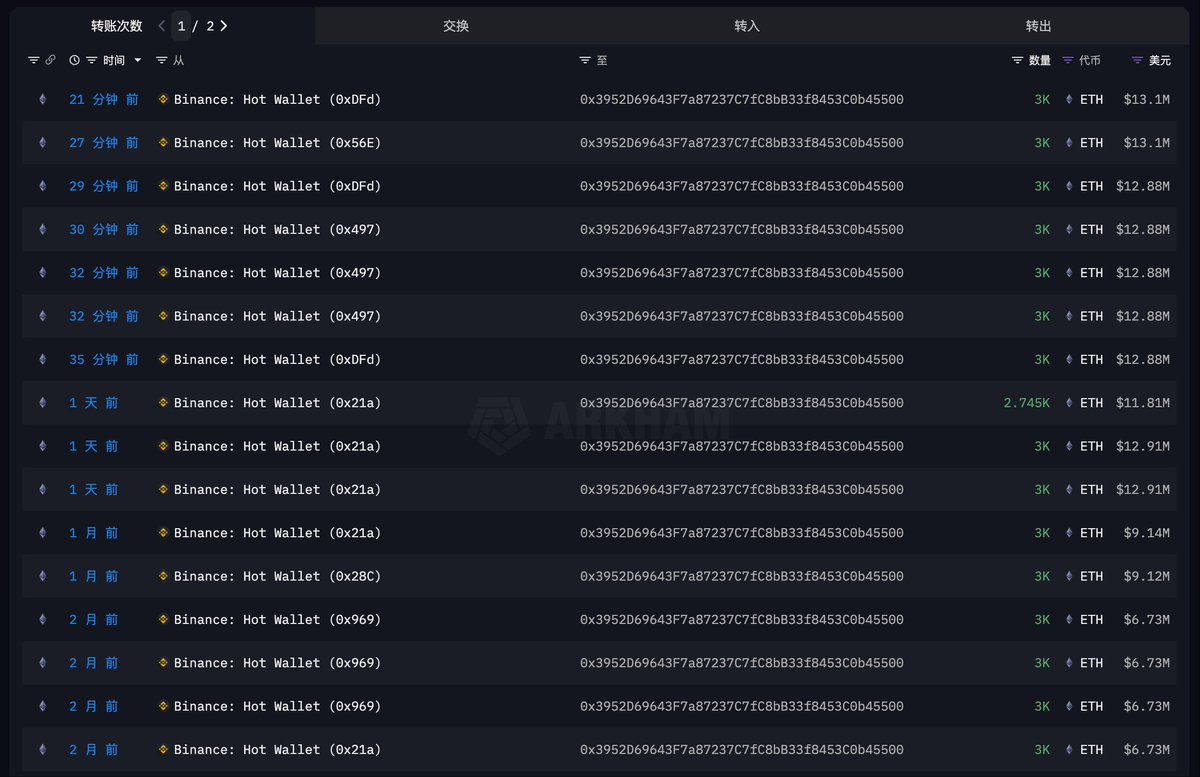This screenshot has width=1200, height=777.
Task: Click the 时间 column header label
Action: [x=114, y=60]
